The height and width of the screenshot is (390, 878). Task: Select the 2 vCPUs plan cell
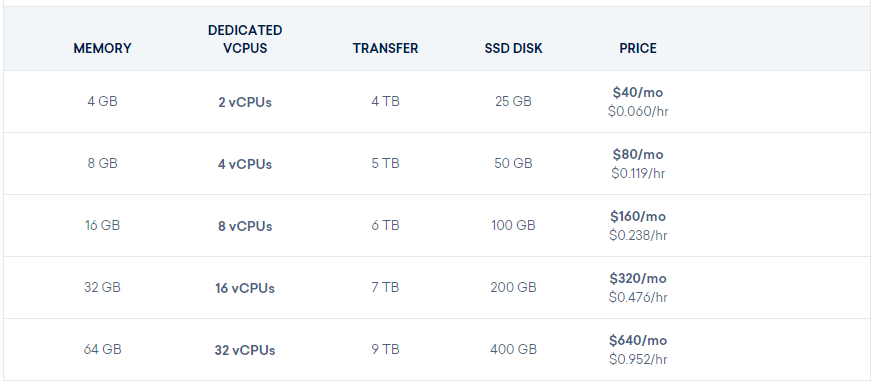245,103
